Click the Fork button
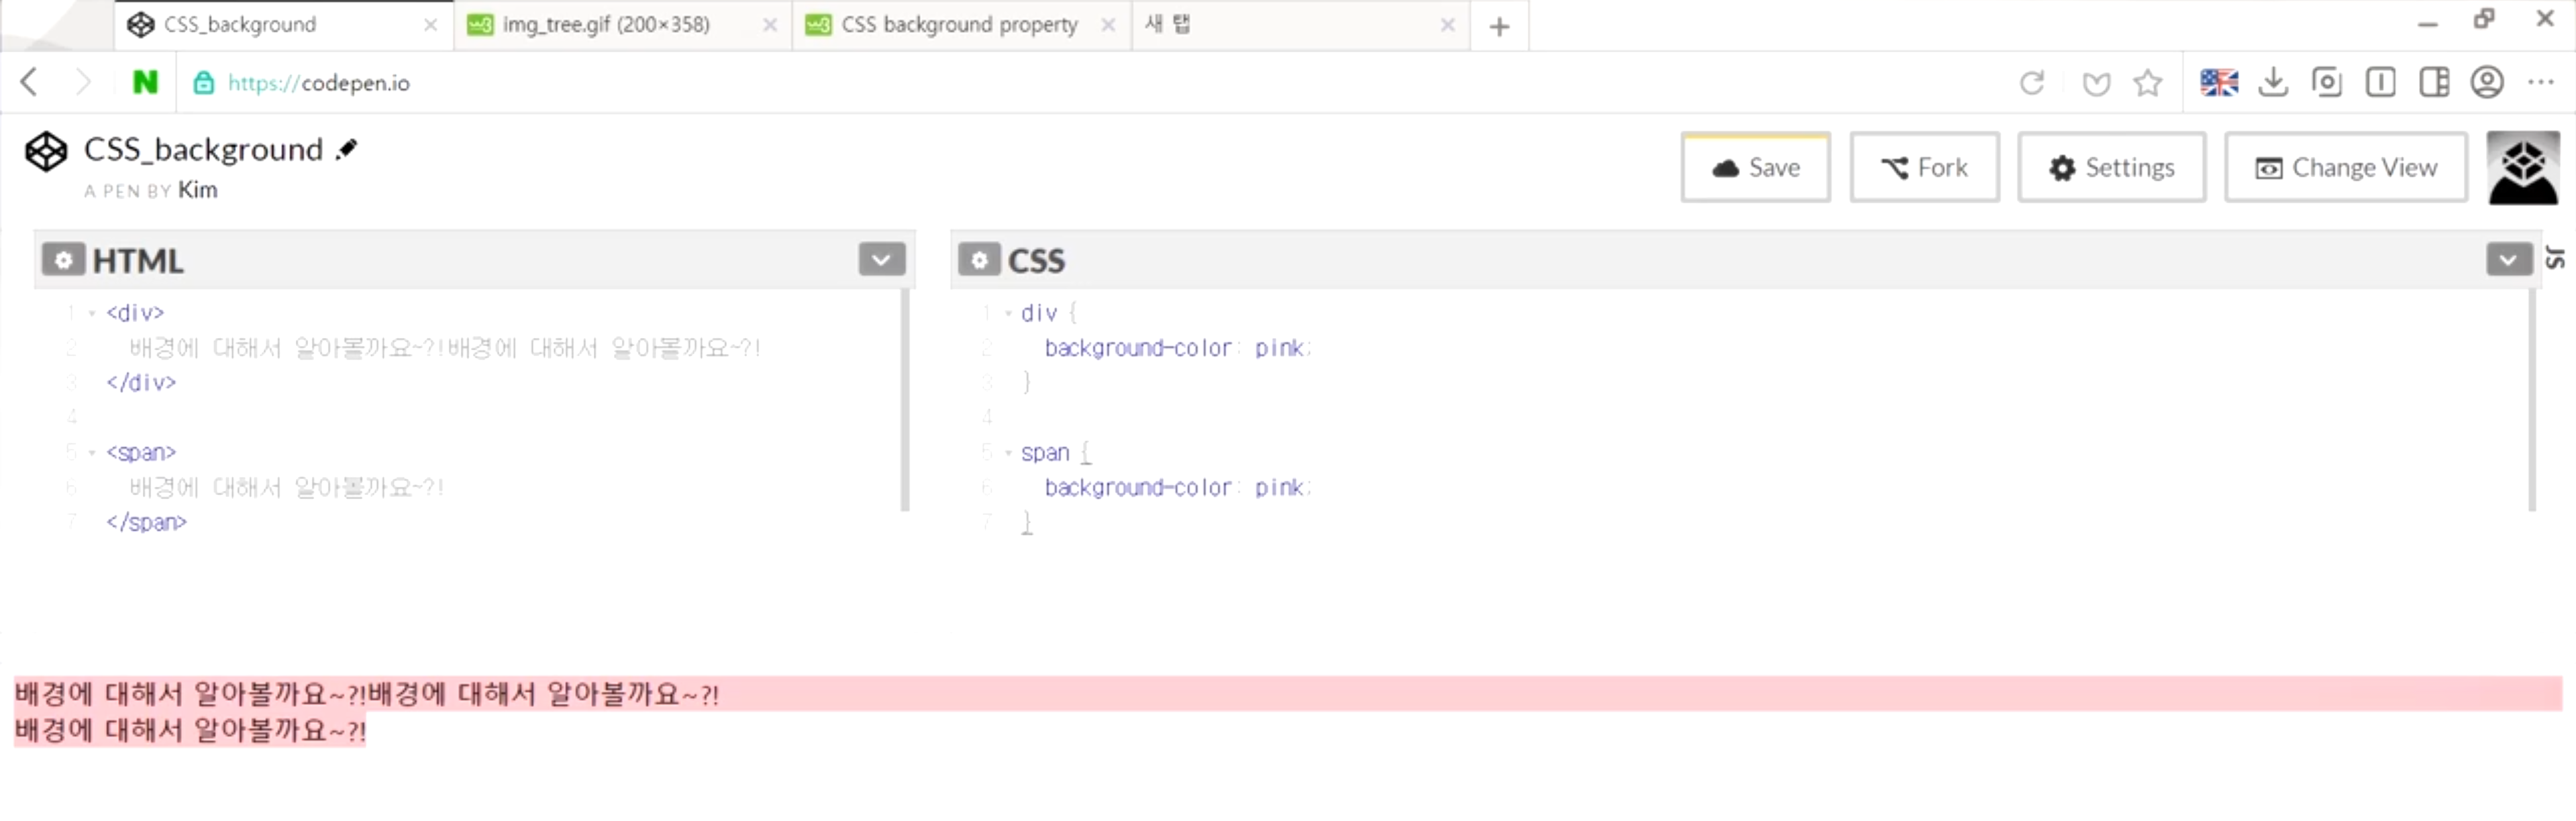This screenshot has height=821, width=2576. [x=1924, y=167]
